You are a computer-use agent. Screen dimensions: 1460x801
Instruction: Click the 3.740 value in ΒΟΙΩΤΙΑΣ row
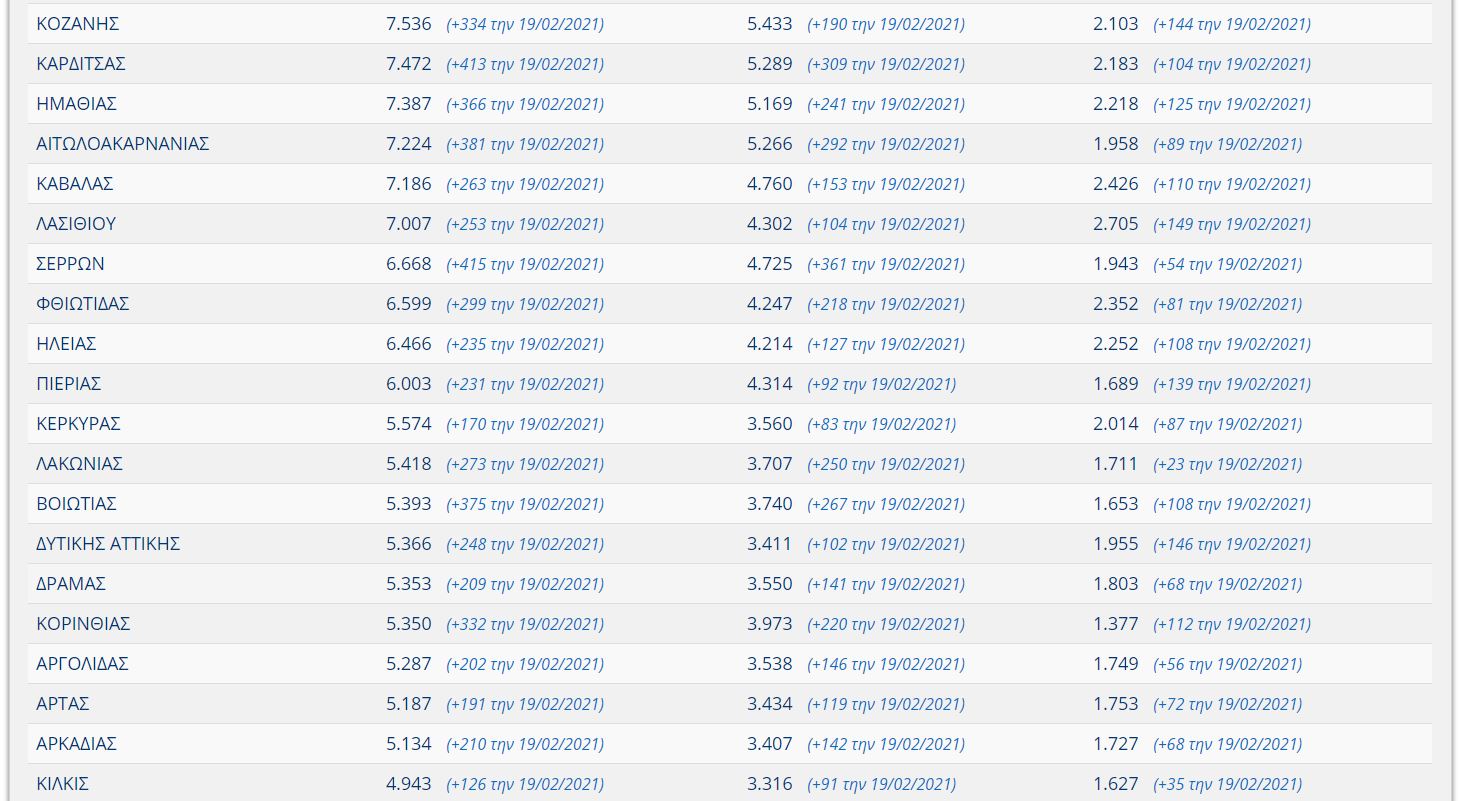pos(769,504)
